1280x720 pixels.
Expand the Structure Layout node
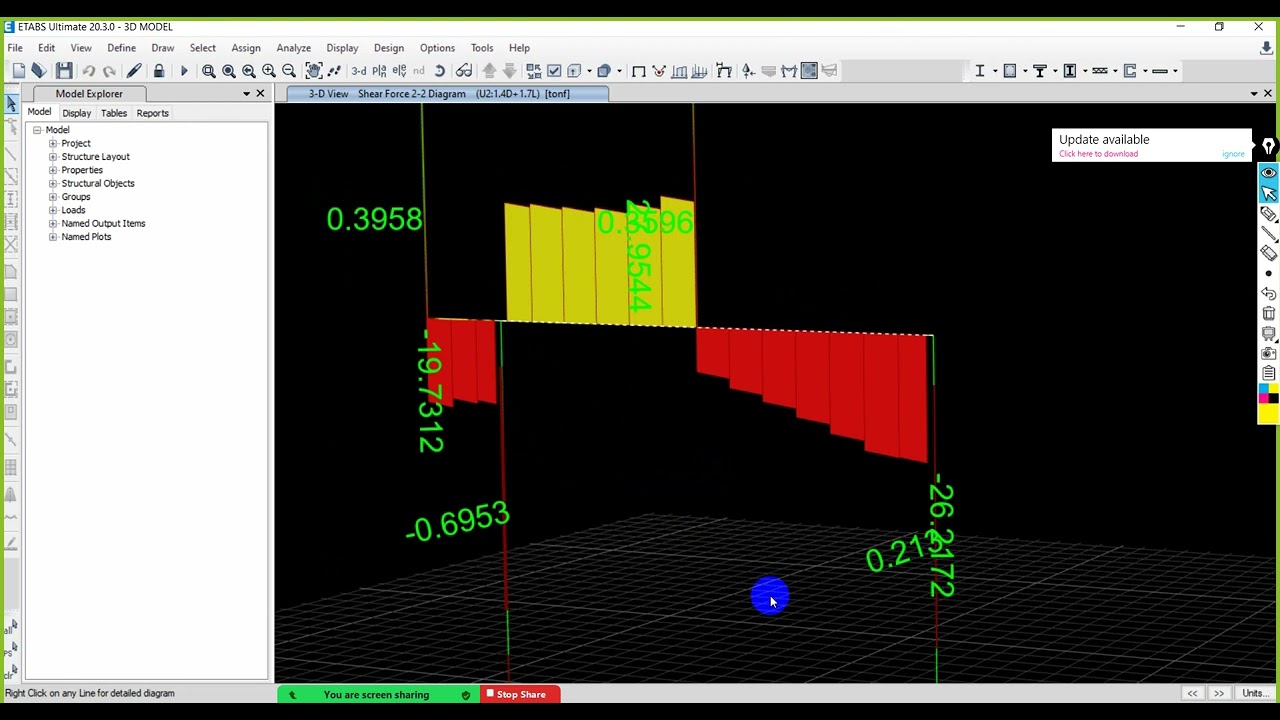(x=53, y=157)
